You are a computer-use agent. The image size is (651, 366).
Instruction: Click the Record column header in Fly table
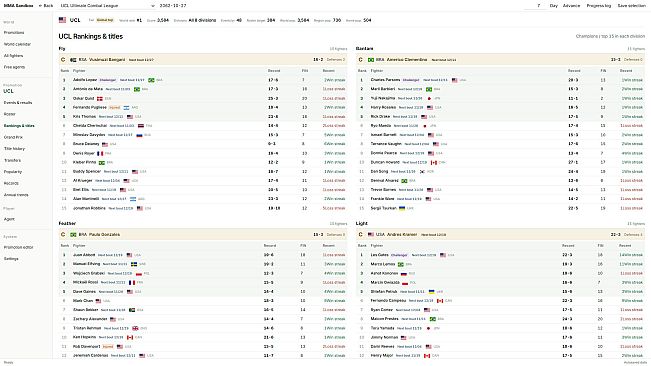[x=274, y=71]
